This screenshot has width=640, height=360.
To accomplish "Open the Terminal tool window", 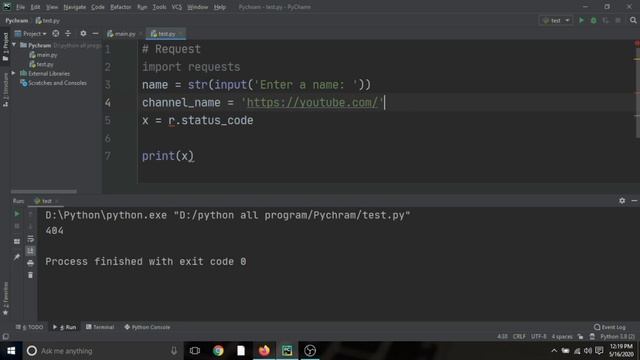I will (x=100, y=327).
